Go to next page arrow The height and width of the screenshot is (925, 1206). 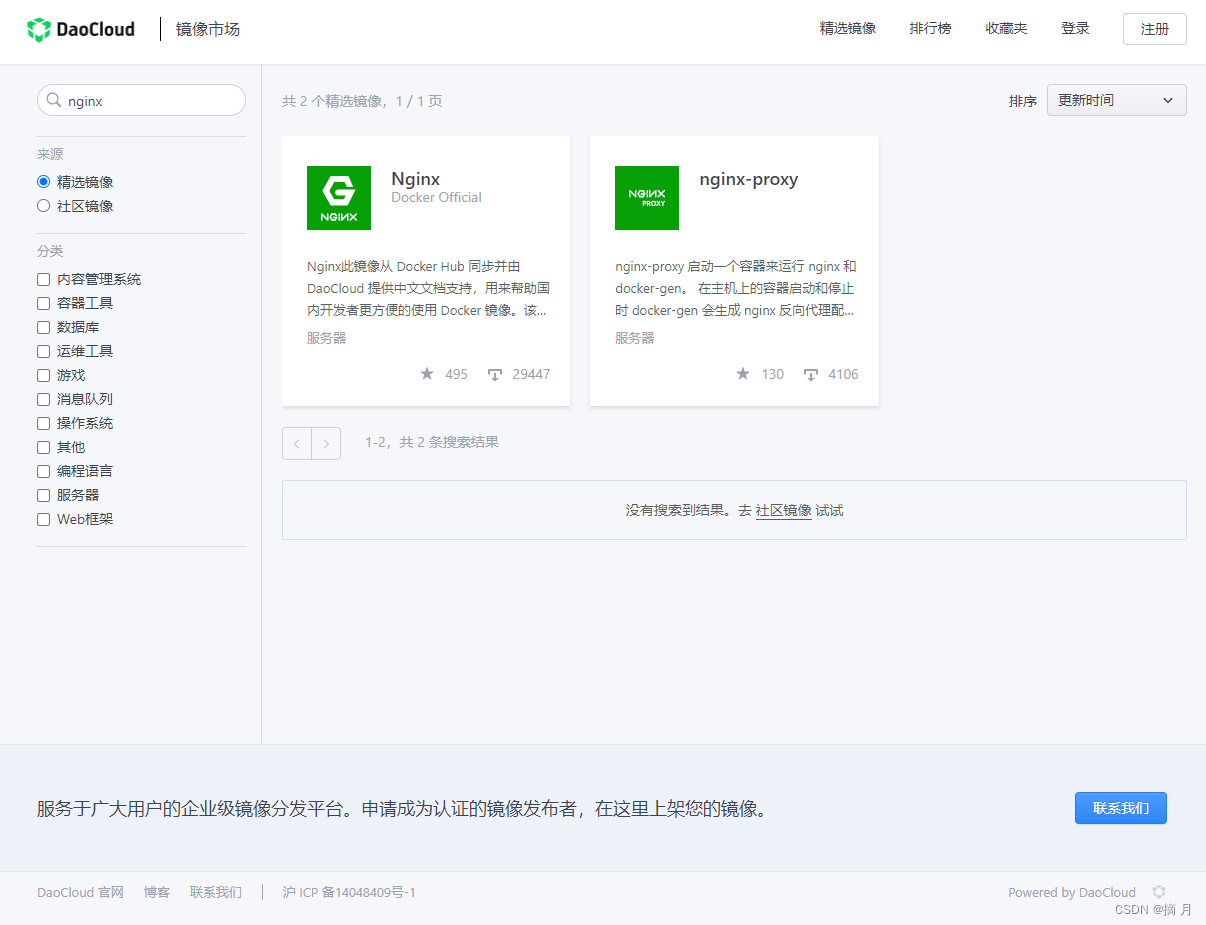tap(326, 443)
